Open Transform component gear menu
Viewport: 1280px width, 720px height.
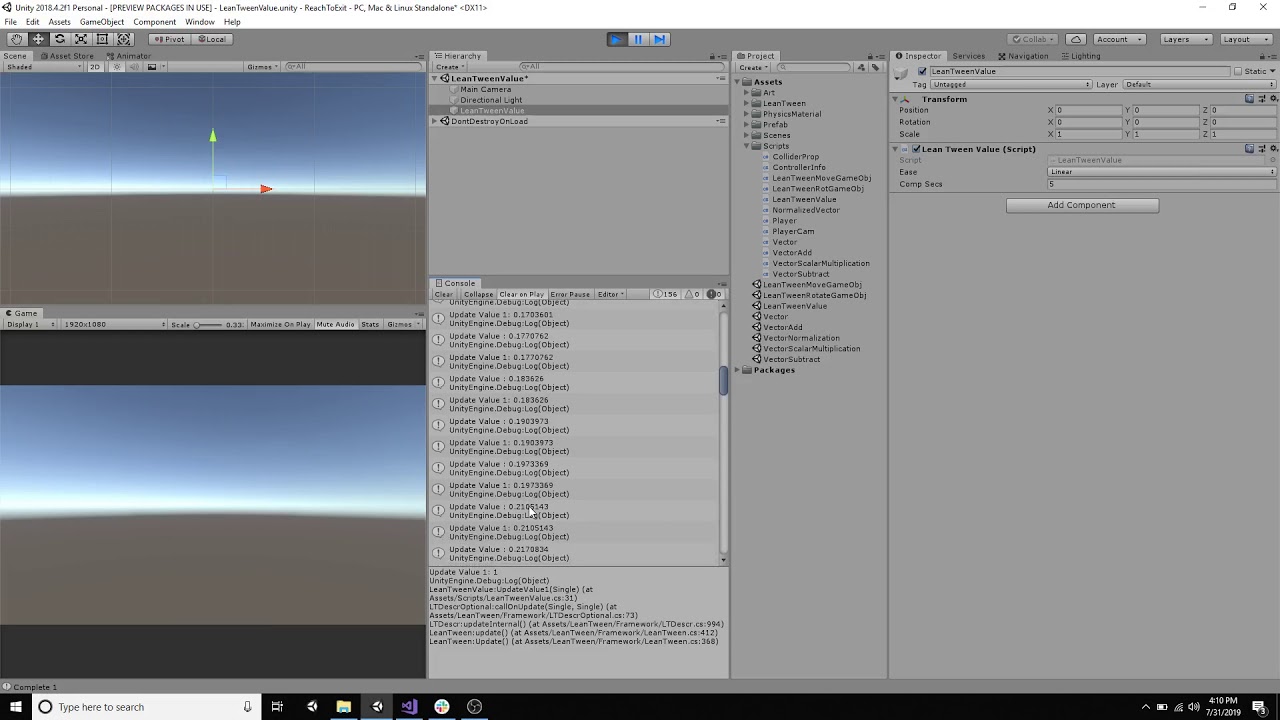1272,99
